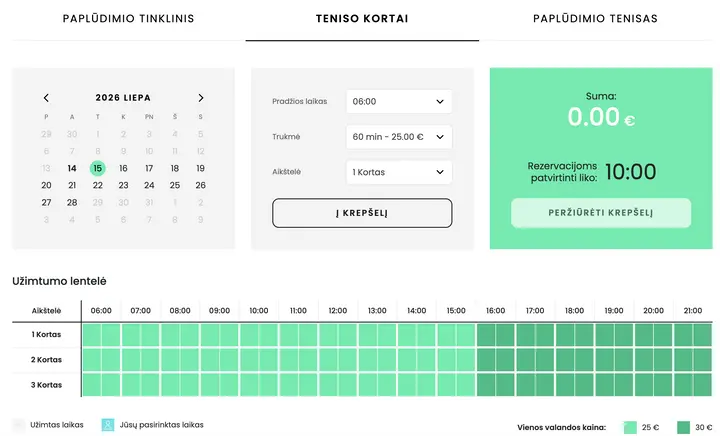Select 3 Kortas slot at 21:00

click(x=683, y=385)
